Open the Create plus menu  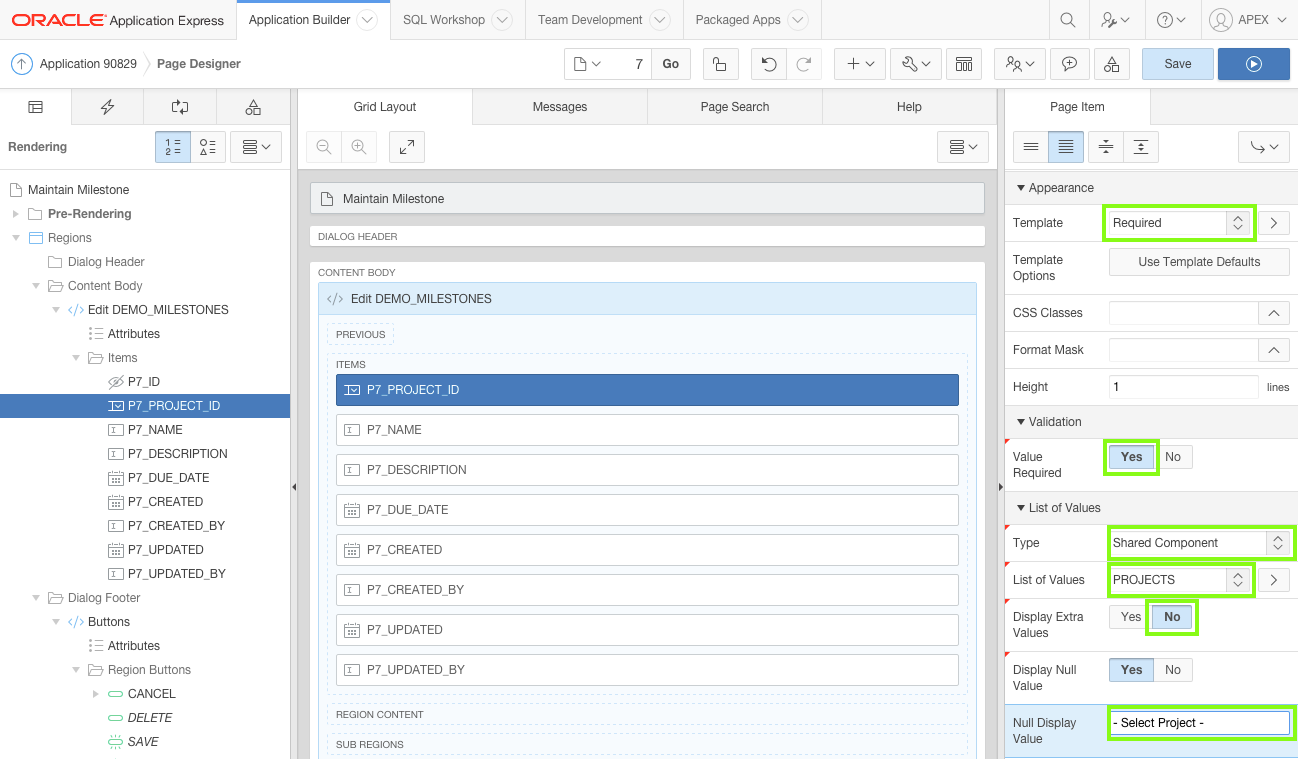(860, 64)
